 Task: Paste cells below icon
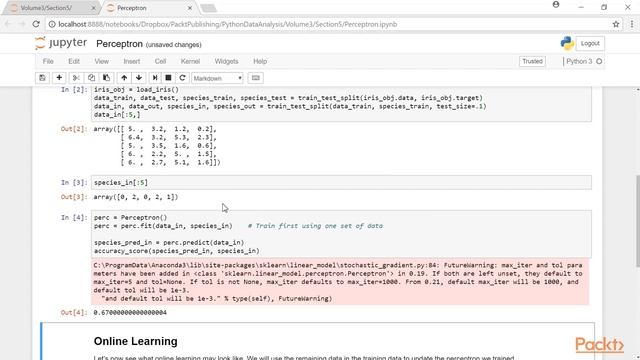pyautogui.click(x=107, y=78)
